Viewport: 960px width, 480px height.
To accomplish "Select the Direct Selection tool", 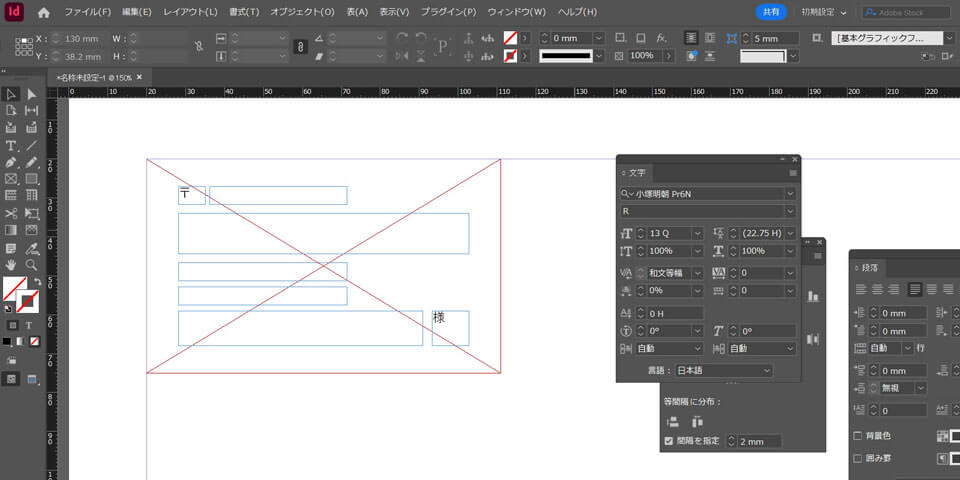I will [x=32, y=94].
